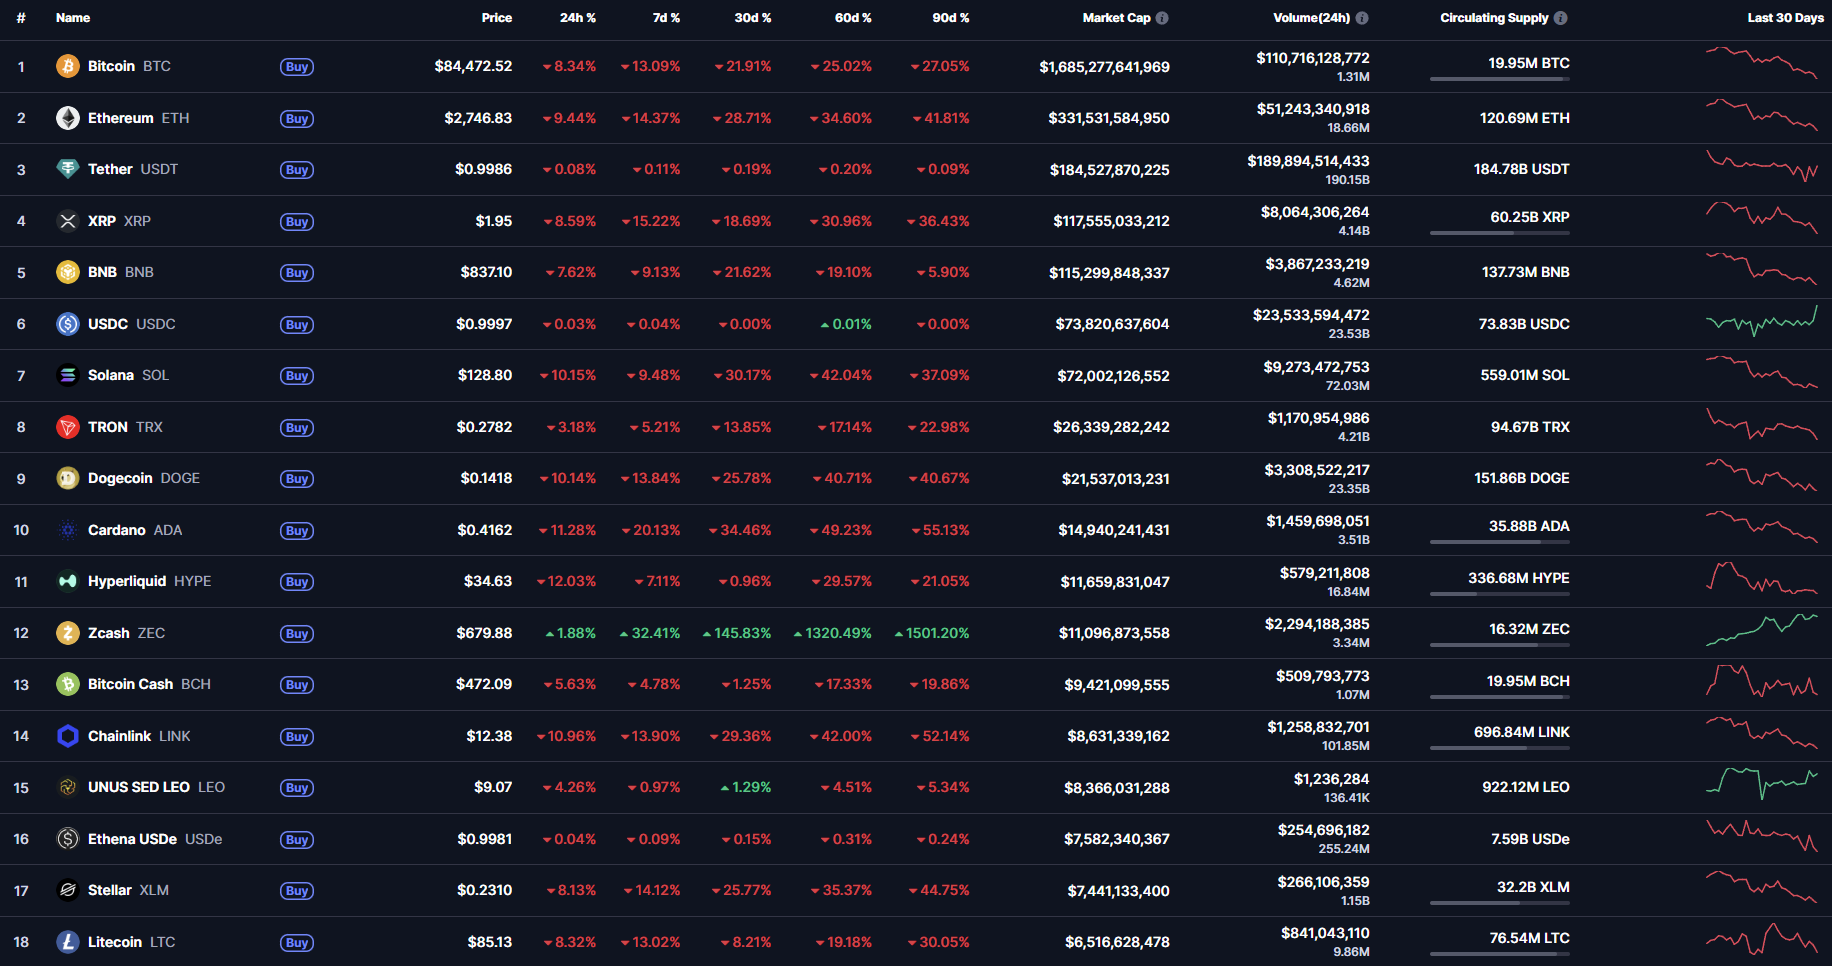Click Zcash's 90d change 1501.20%
The image size is (1832, 966).
pyautogui.click(x=932, y=633)
